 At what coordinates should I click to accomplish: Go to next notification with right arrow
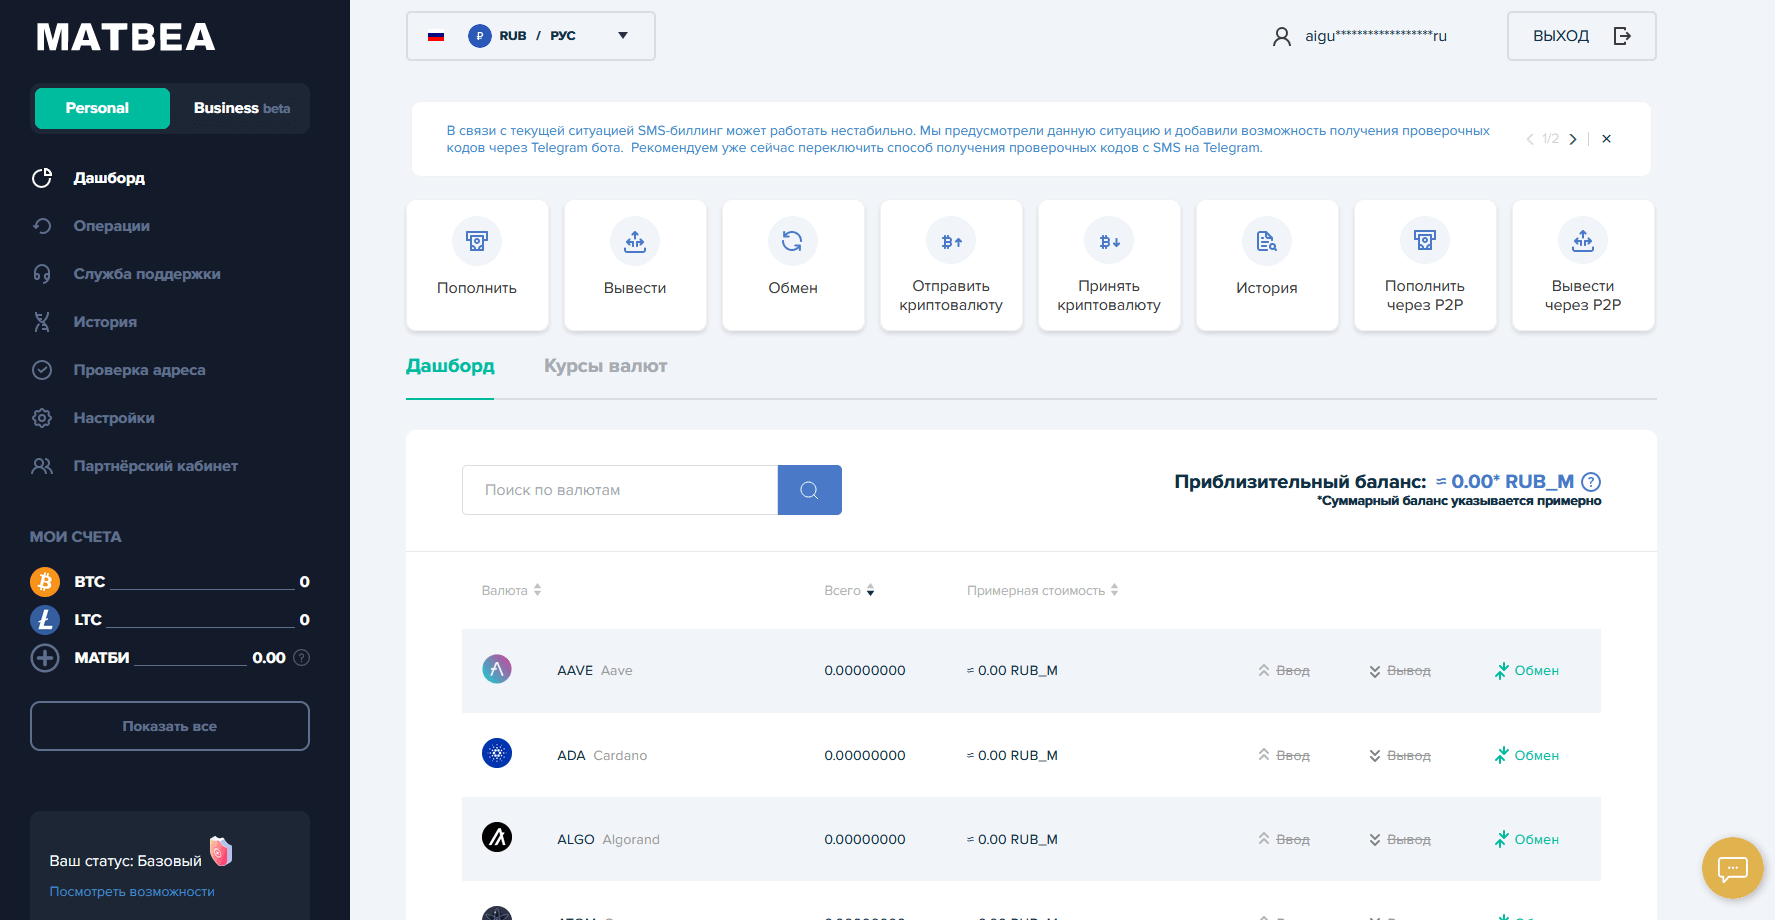[1573, 139]
